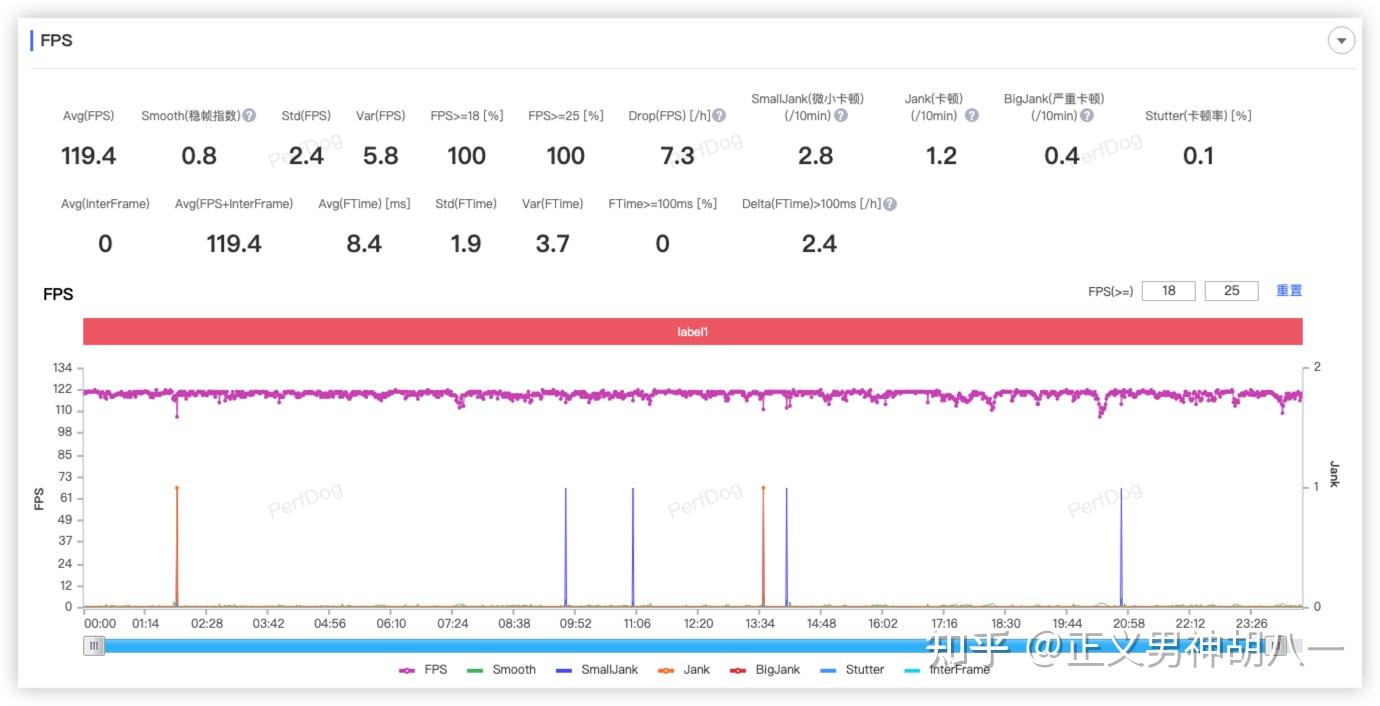Click the SmallJank spike near 20:58
1380x706 pixels.
click(1121, 547)
